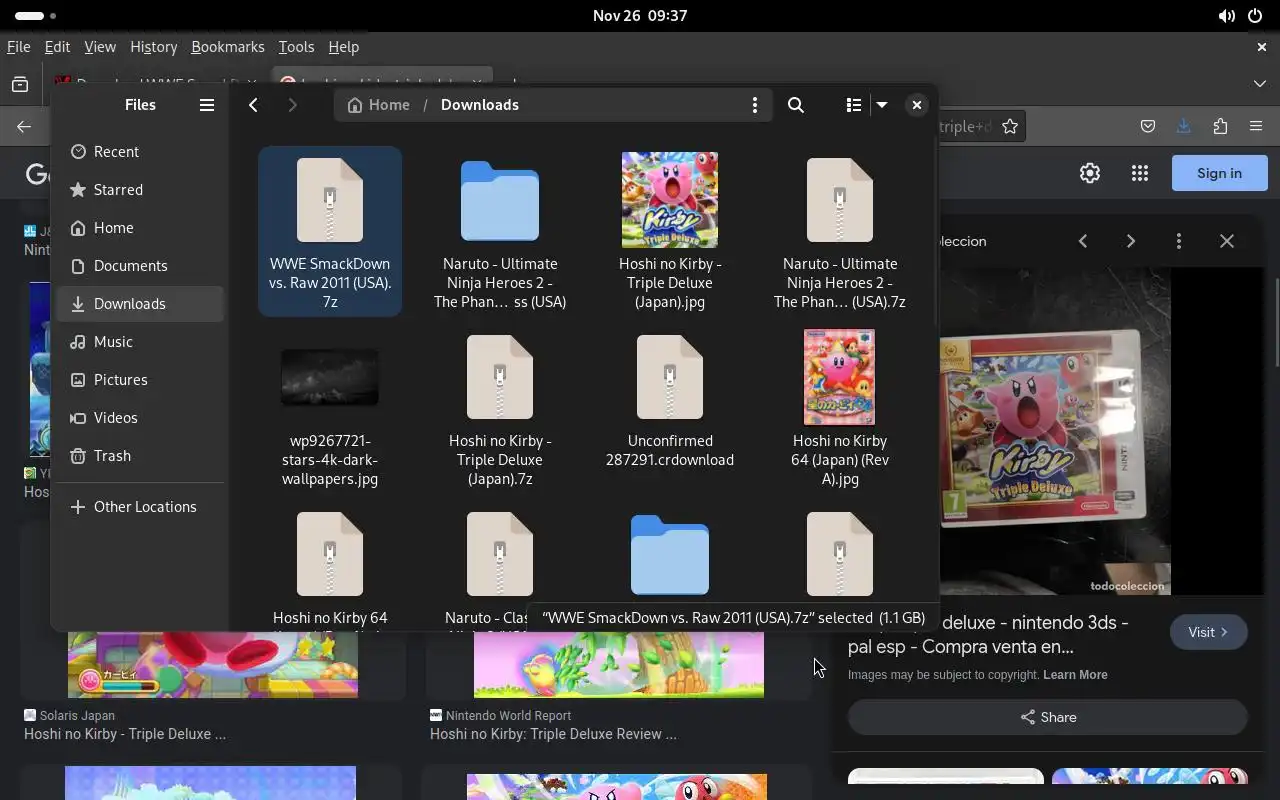Open the system volume indicator
1280x800 pixels.
[1226, 16]
